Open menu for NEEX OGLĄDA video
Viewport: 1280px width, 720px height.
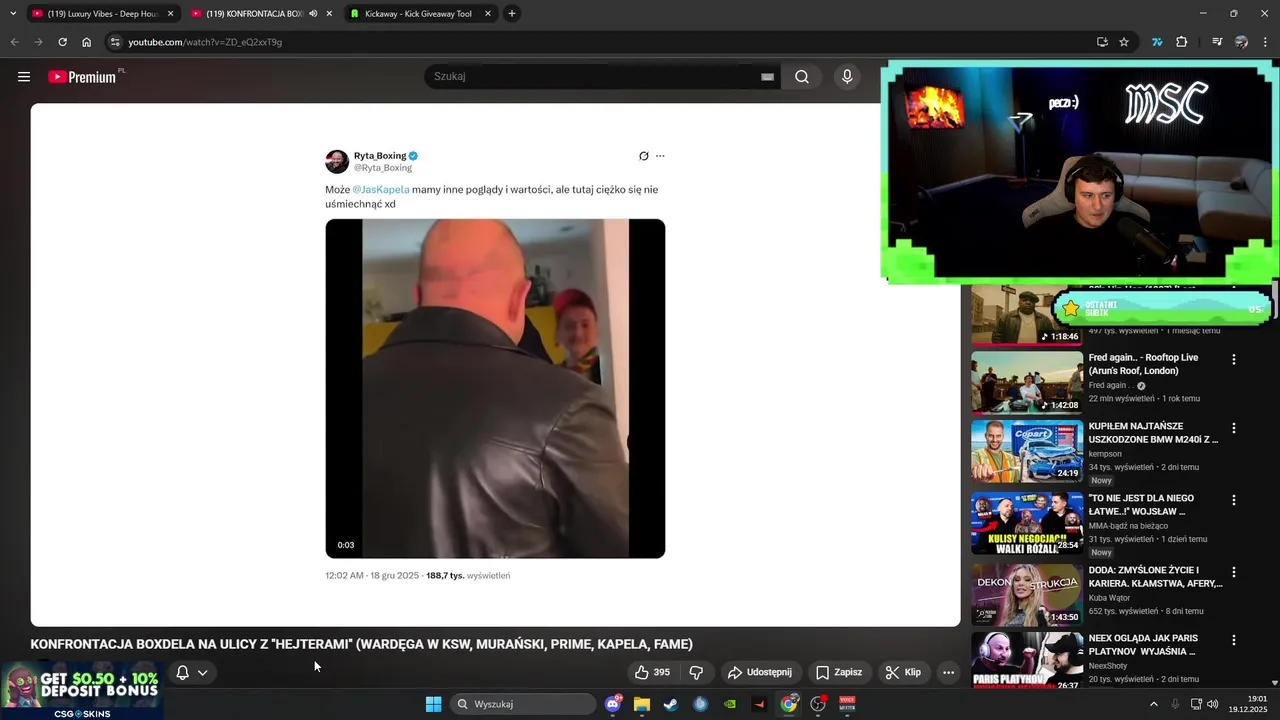tap(1234, 640)
